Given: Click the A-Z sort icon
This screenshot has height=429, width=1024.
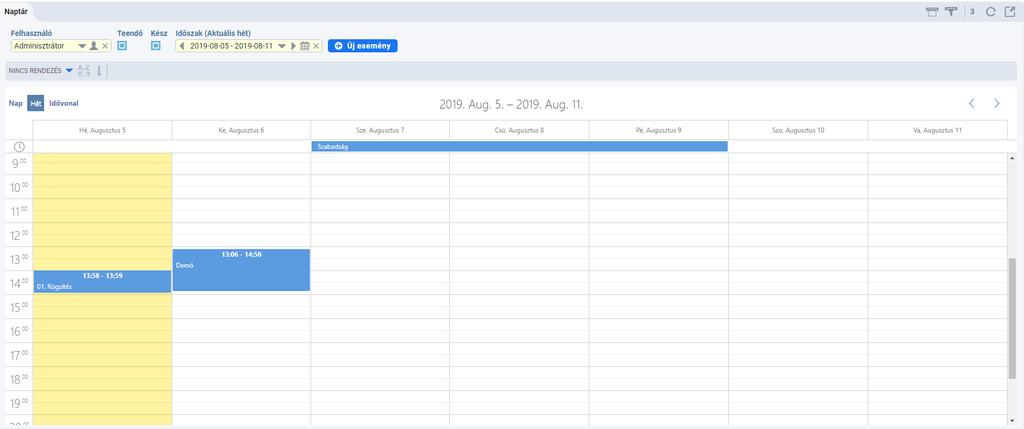Looking at the screenshot, I should pyautogui.click(x=84, y=71).
